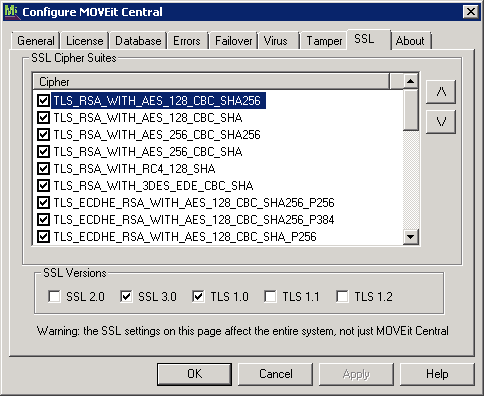Select the TLS_RSA_WITH_RC4_128_SHA row text
Image resolution: width=484 pixels, height=396 pixels.
(x=134, y=169)
